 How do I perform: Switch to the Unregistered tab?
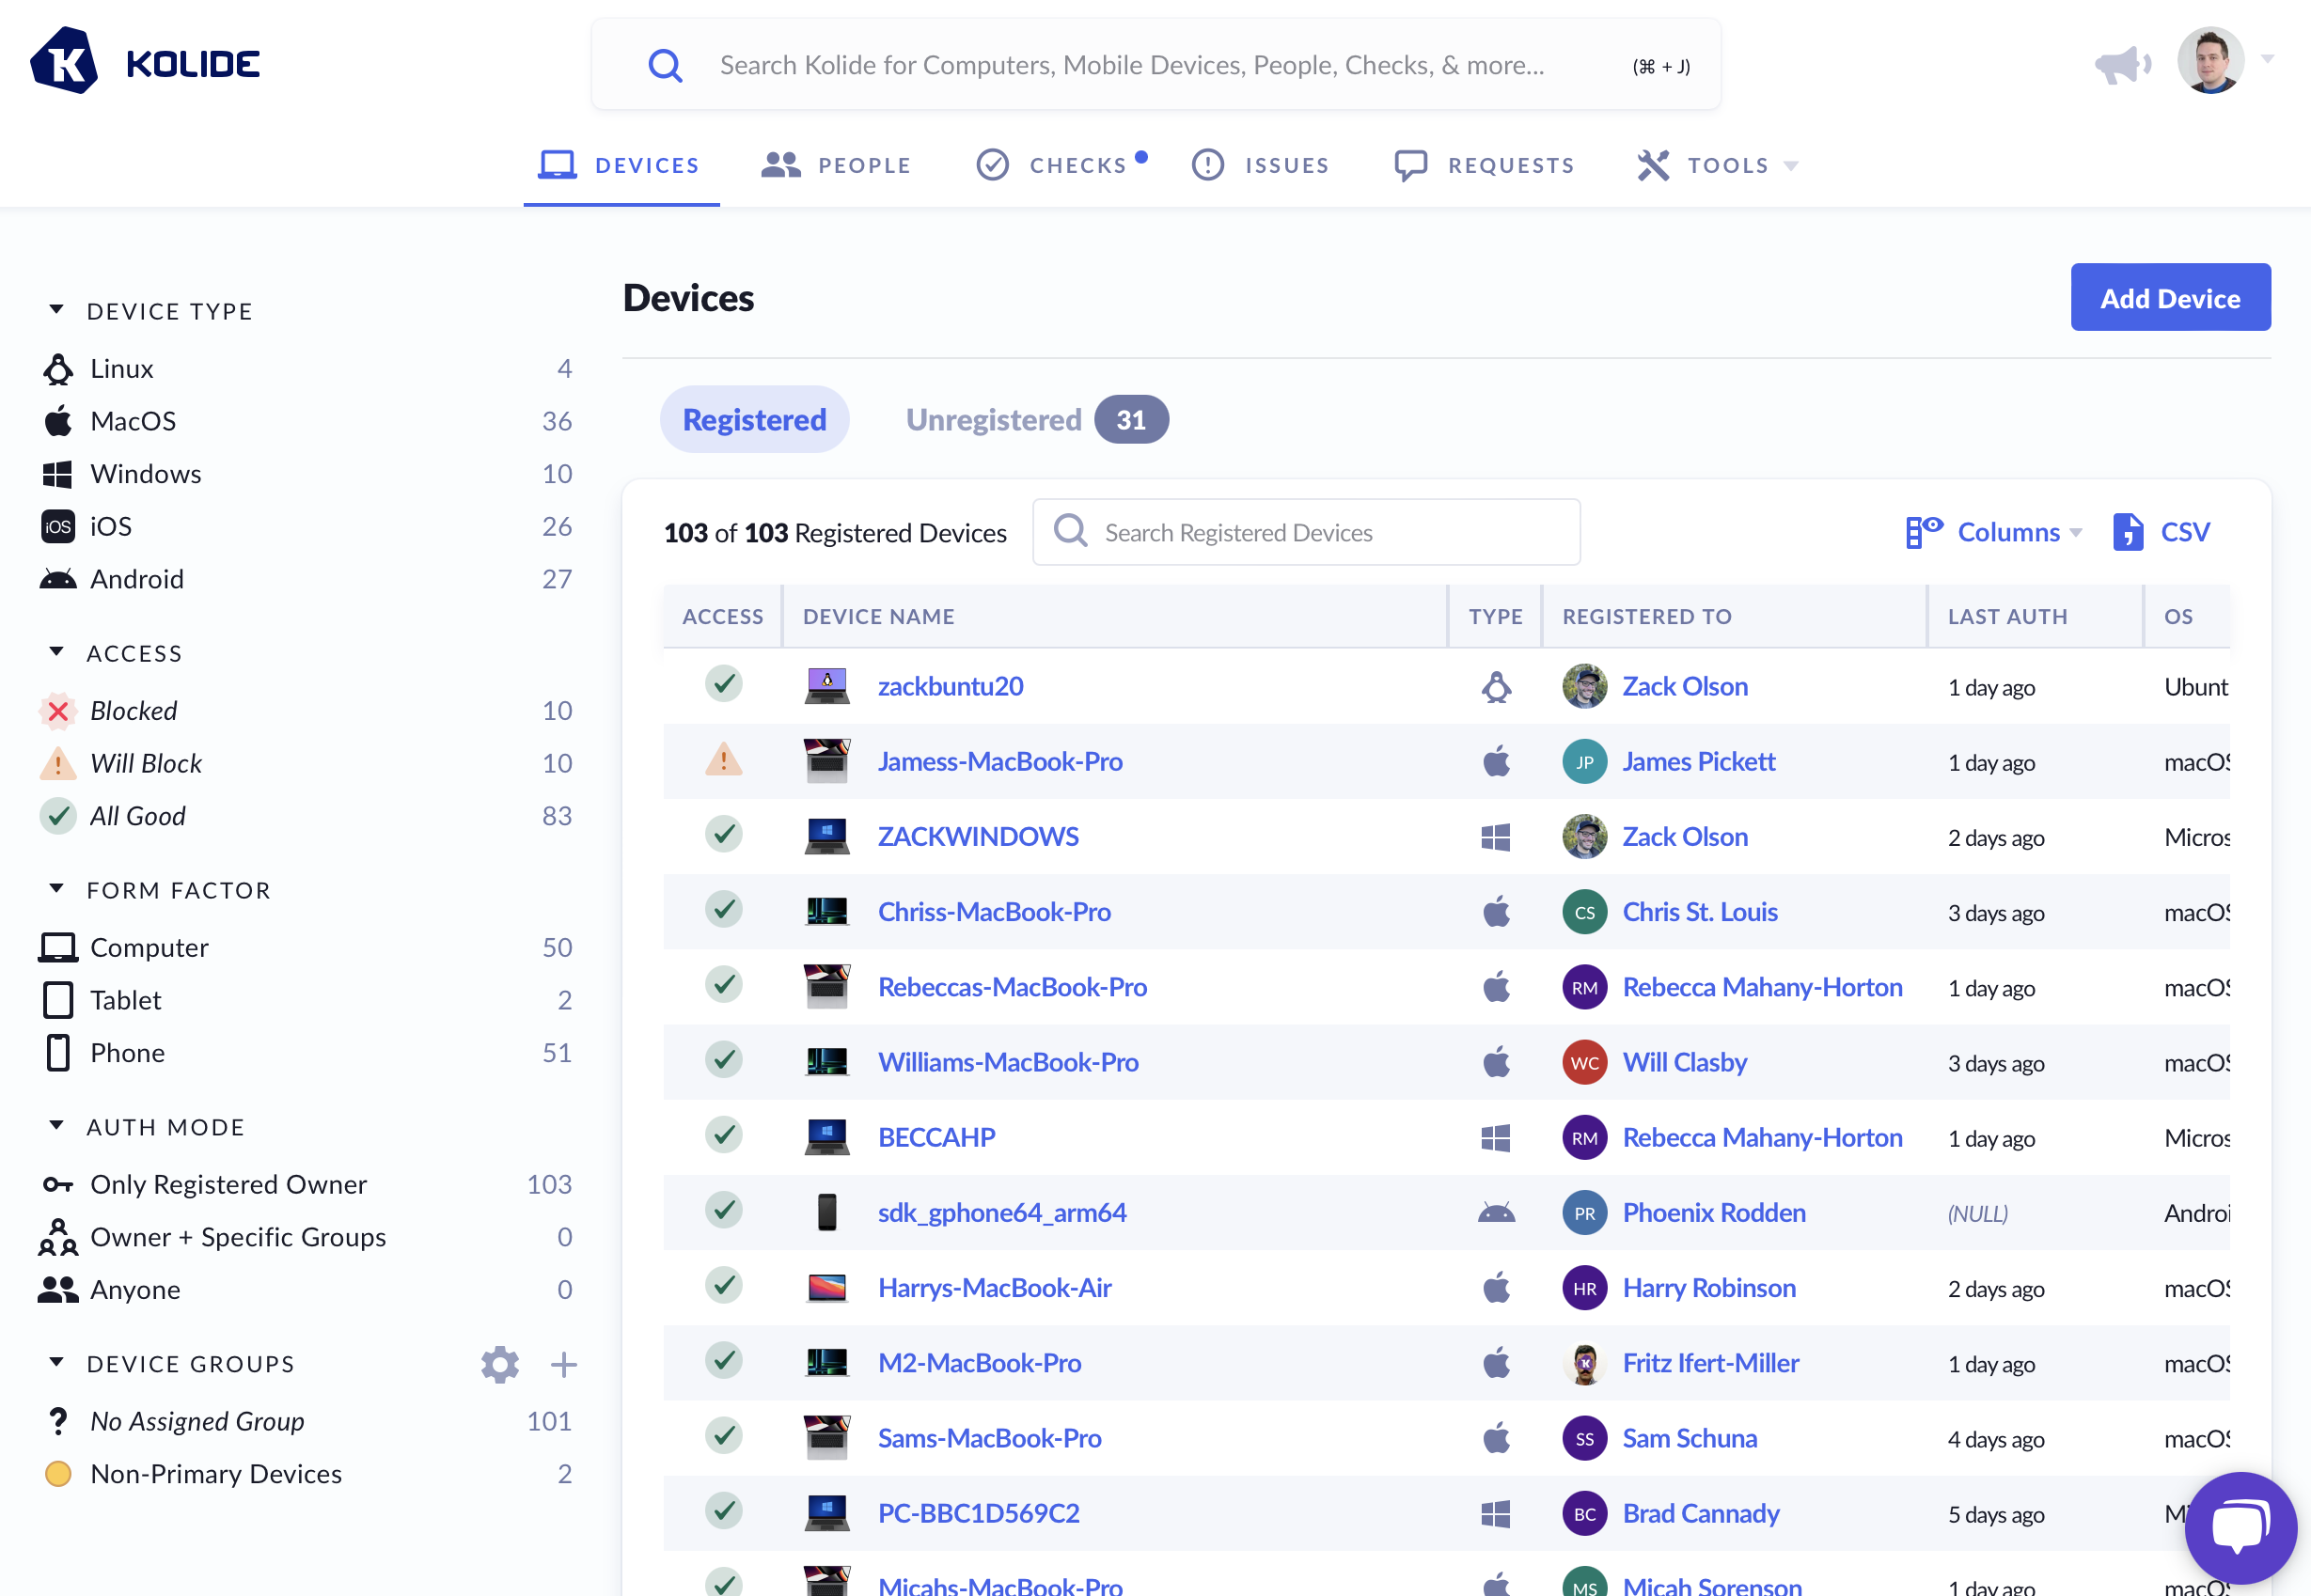coord(993,419)
